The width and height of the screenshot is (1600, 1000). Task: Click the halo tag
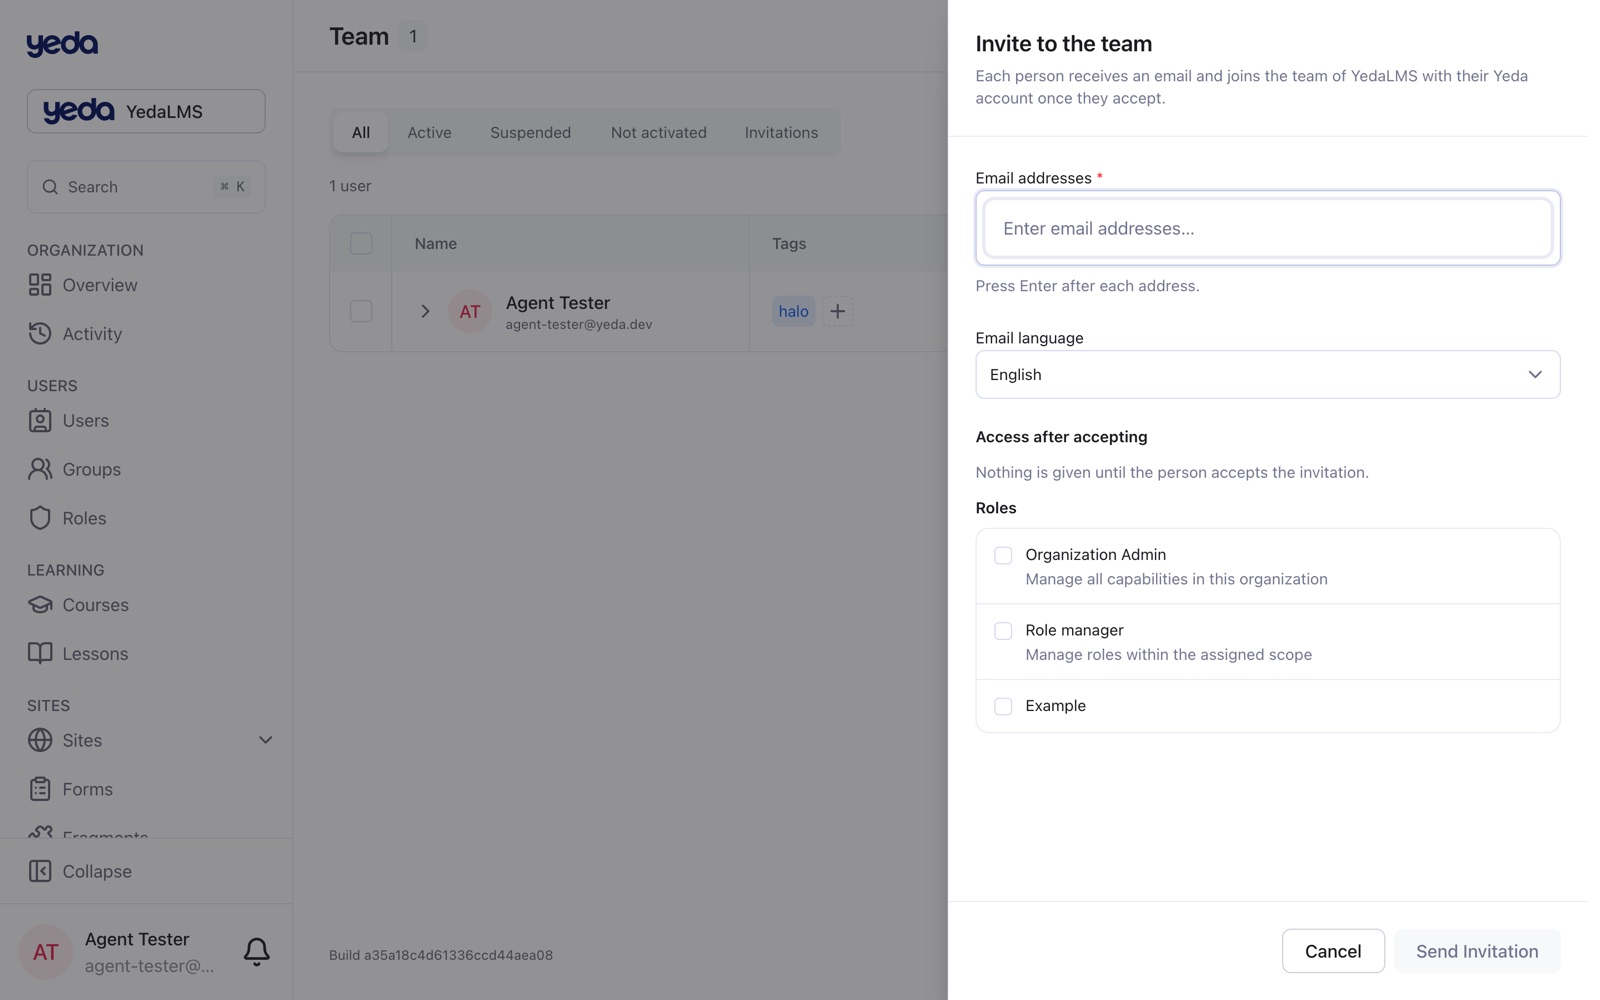(794, 311)
